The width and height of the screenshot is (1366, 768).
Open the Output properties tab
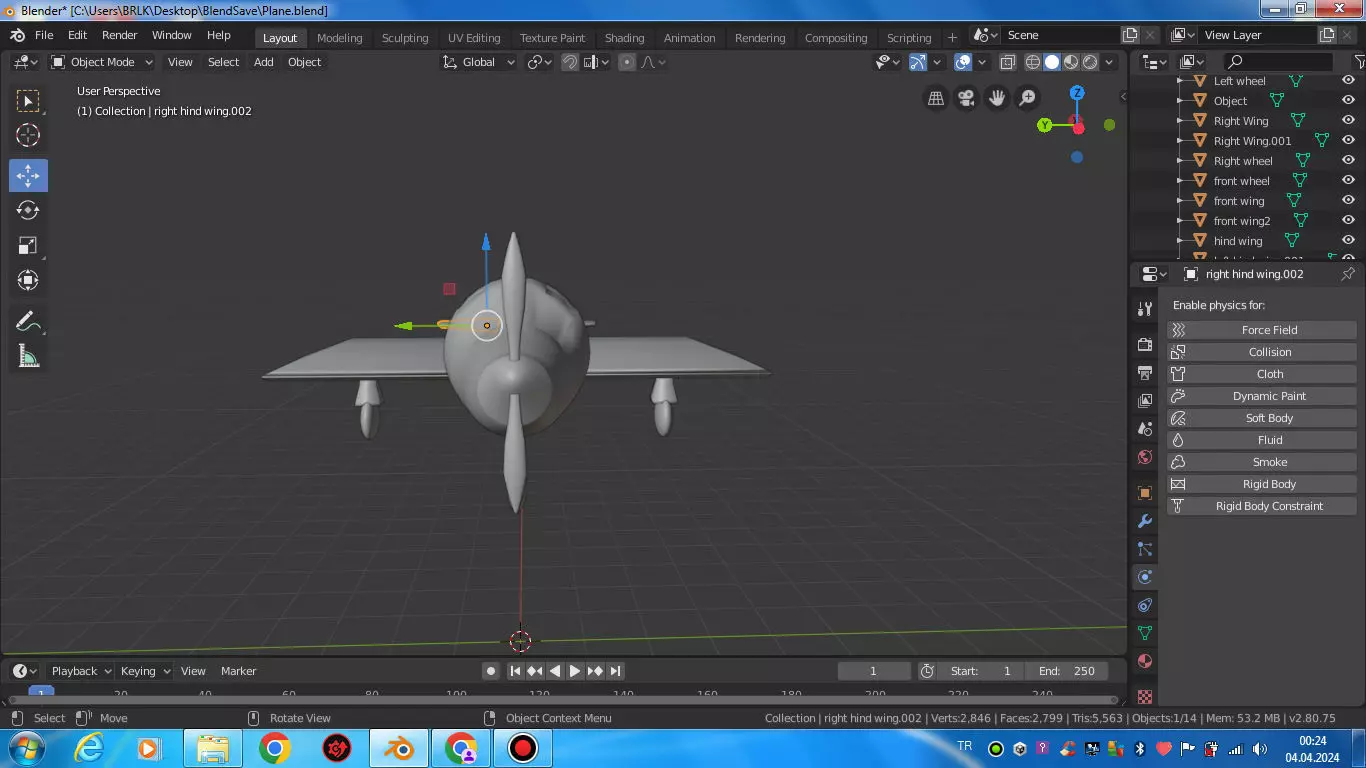(x=1145, y=373)
